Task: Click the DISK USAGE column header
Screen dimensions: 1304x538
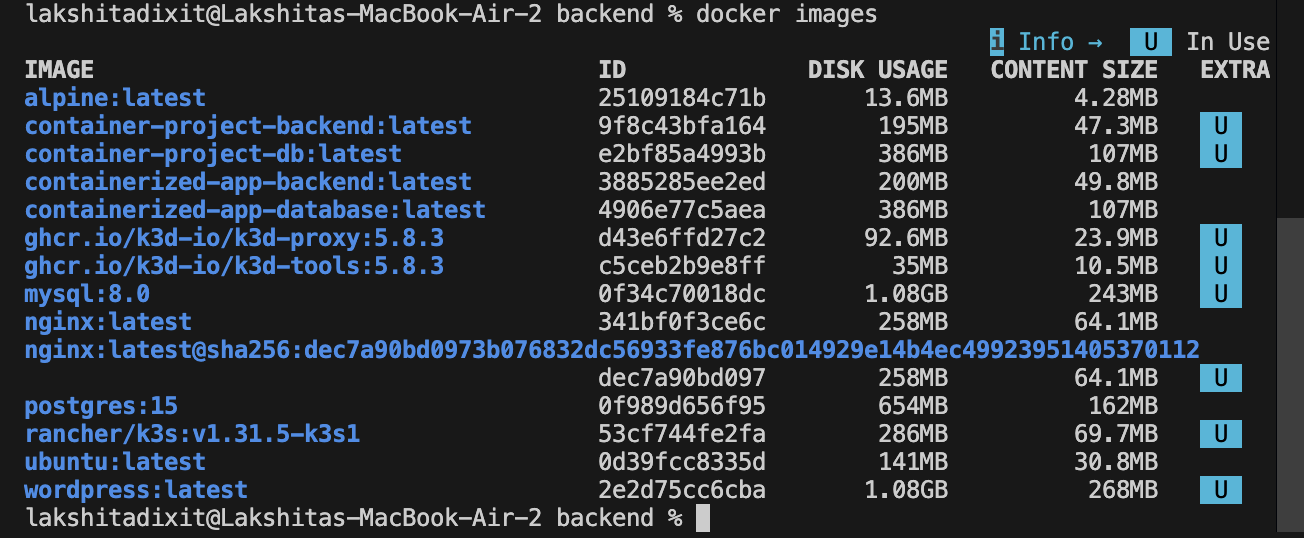Action: click(877, 70)
